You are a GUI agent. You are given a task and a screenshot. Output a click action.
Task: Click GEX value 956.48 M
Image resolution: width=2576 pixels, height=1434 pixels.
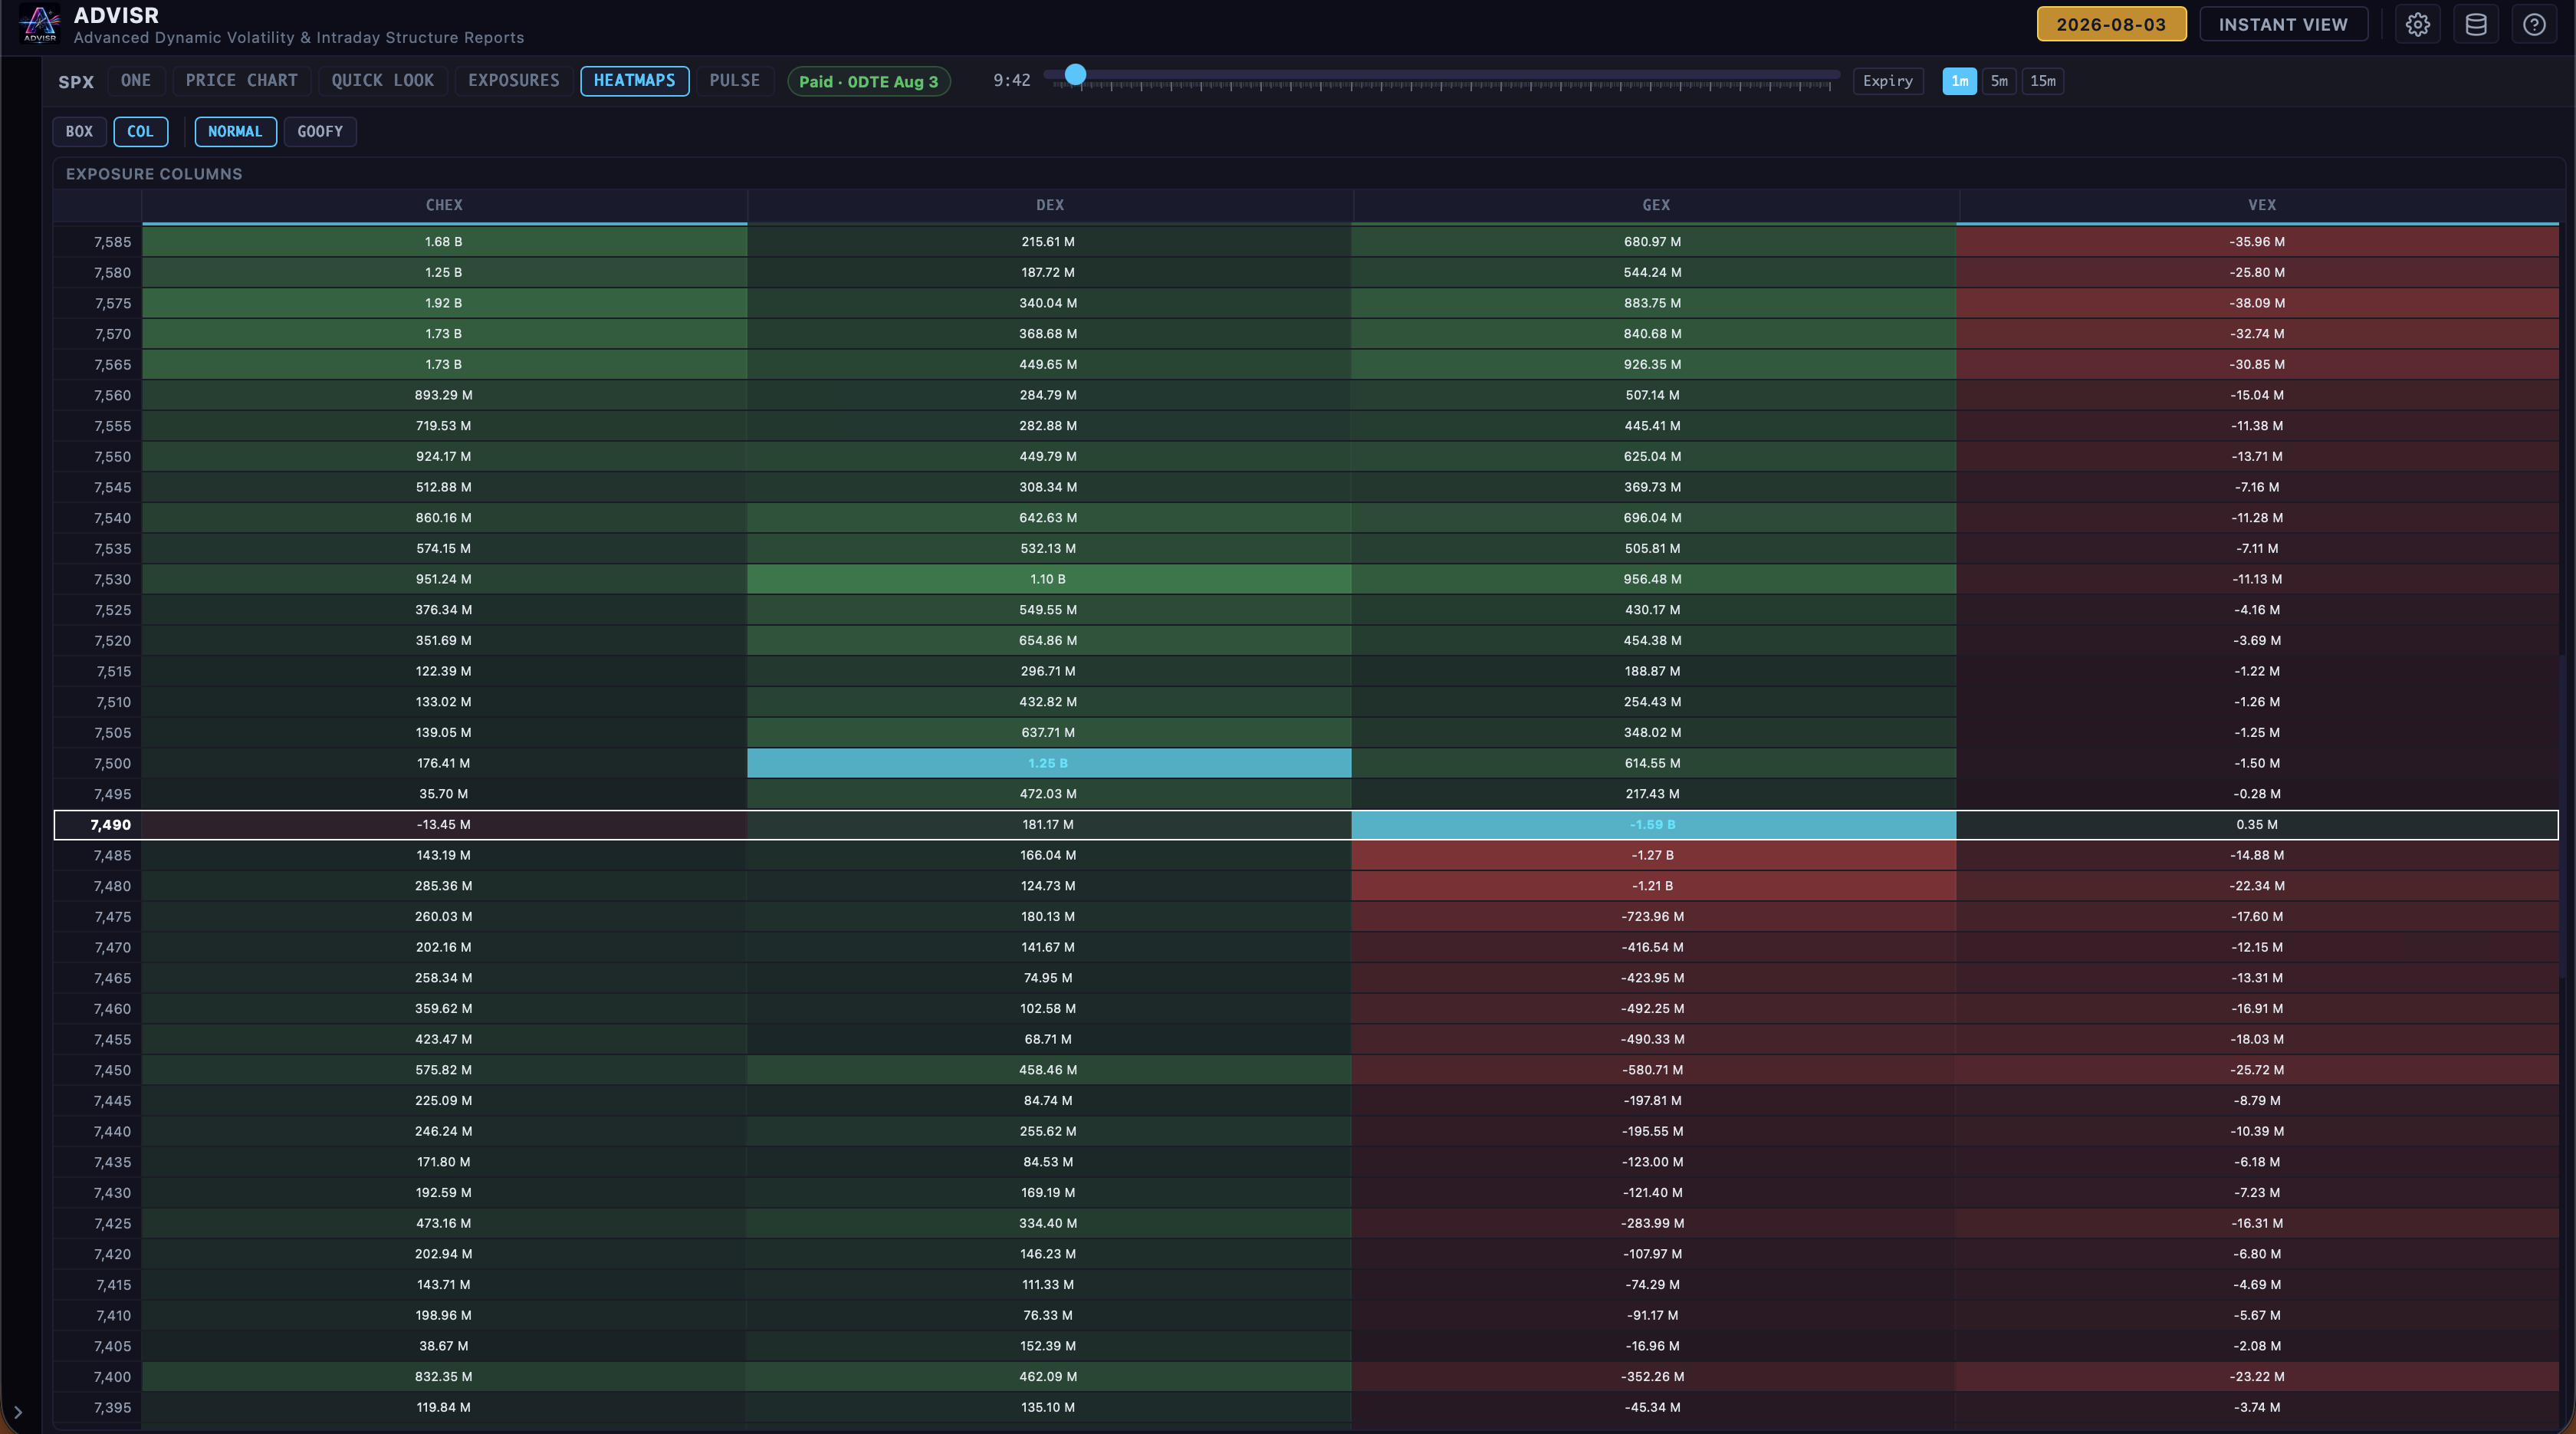pyautogui.click(x=1653, y=579)
